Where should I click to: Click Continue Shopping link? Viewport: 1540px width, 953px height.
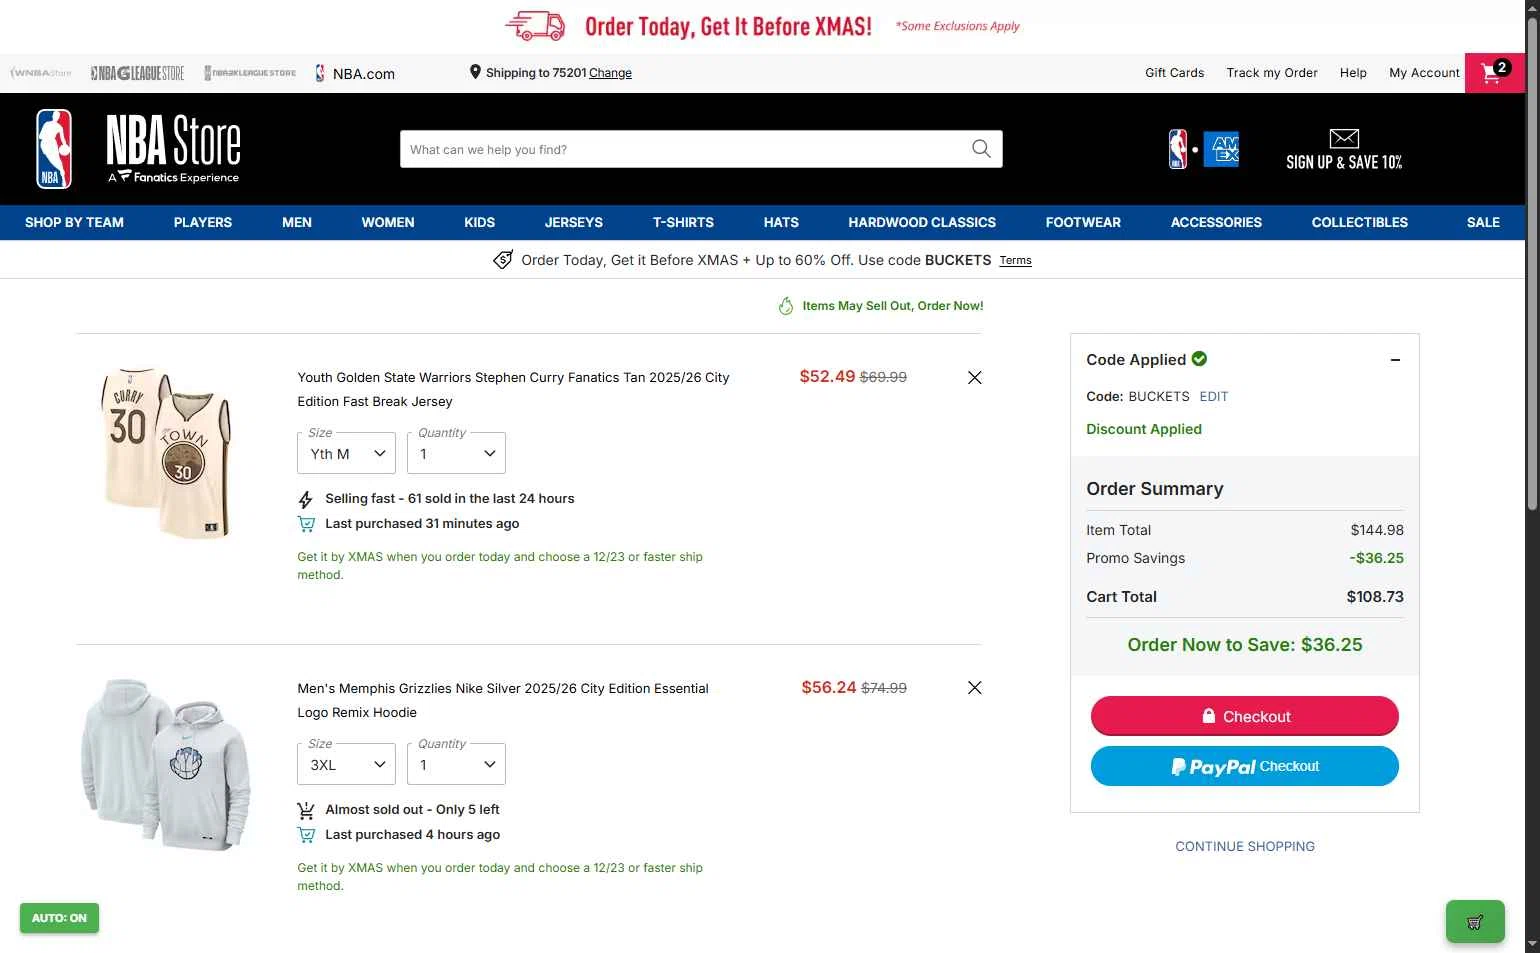pos(1245,846)
